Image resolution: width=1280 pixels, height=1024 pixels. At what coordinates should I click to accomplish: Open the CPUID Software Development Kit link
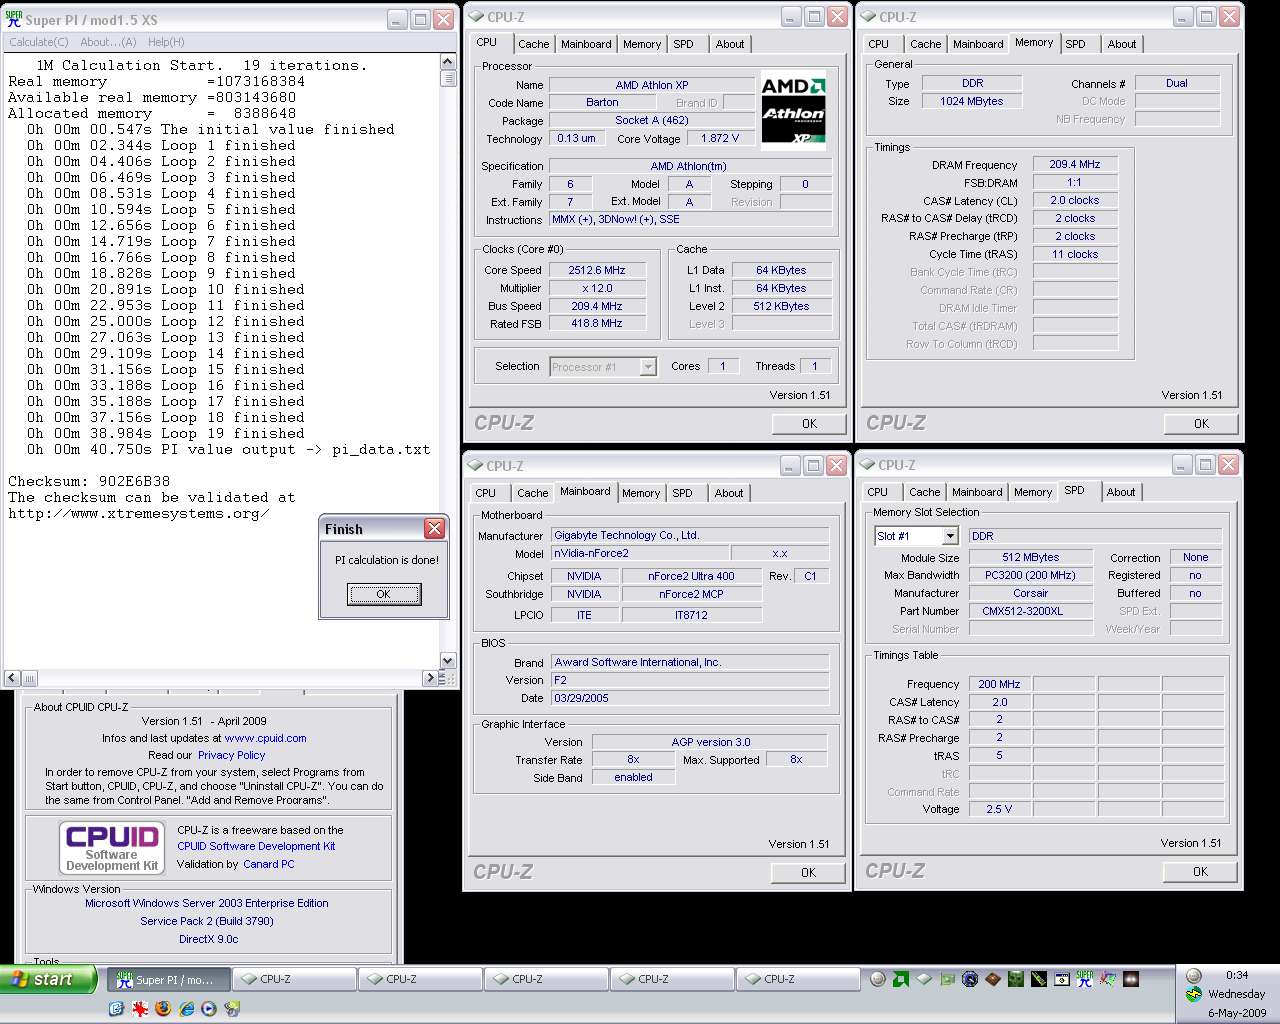256,846
